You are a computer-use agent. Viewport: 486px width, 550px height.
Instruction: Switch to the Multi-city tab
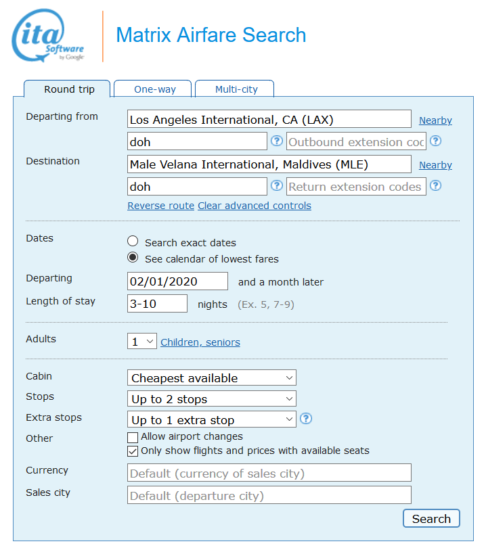pos(235,89)
